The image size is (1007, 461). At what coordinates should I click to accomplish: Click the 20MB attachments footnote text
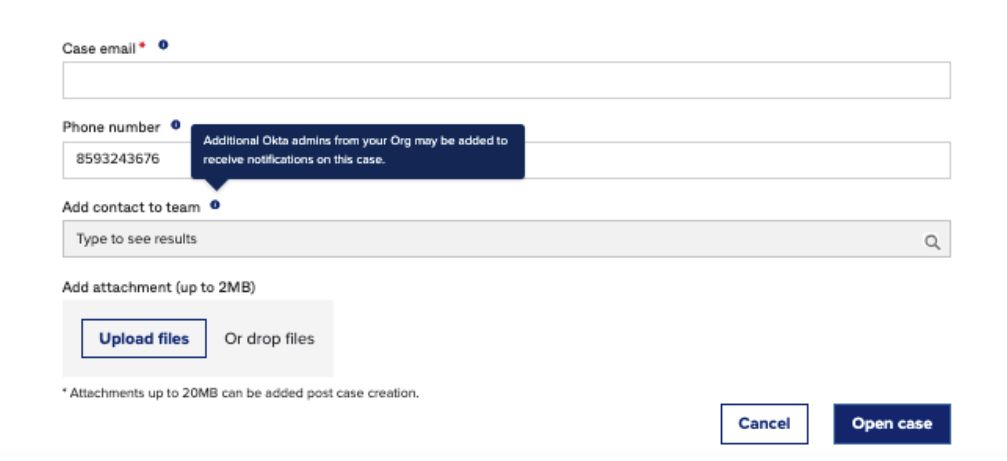click(x=240, y=393)
